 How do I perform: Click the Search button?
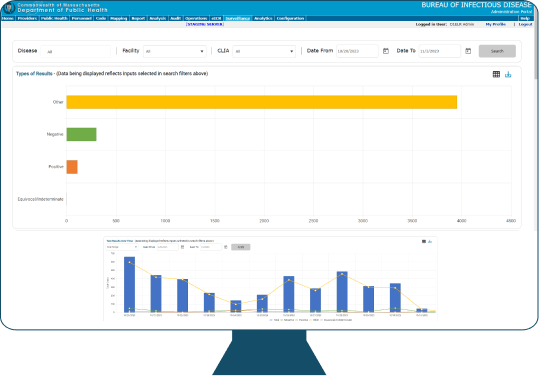(497, 51)
